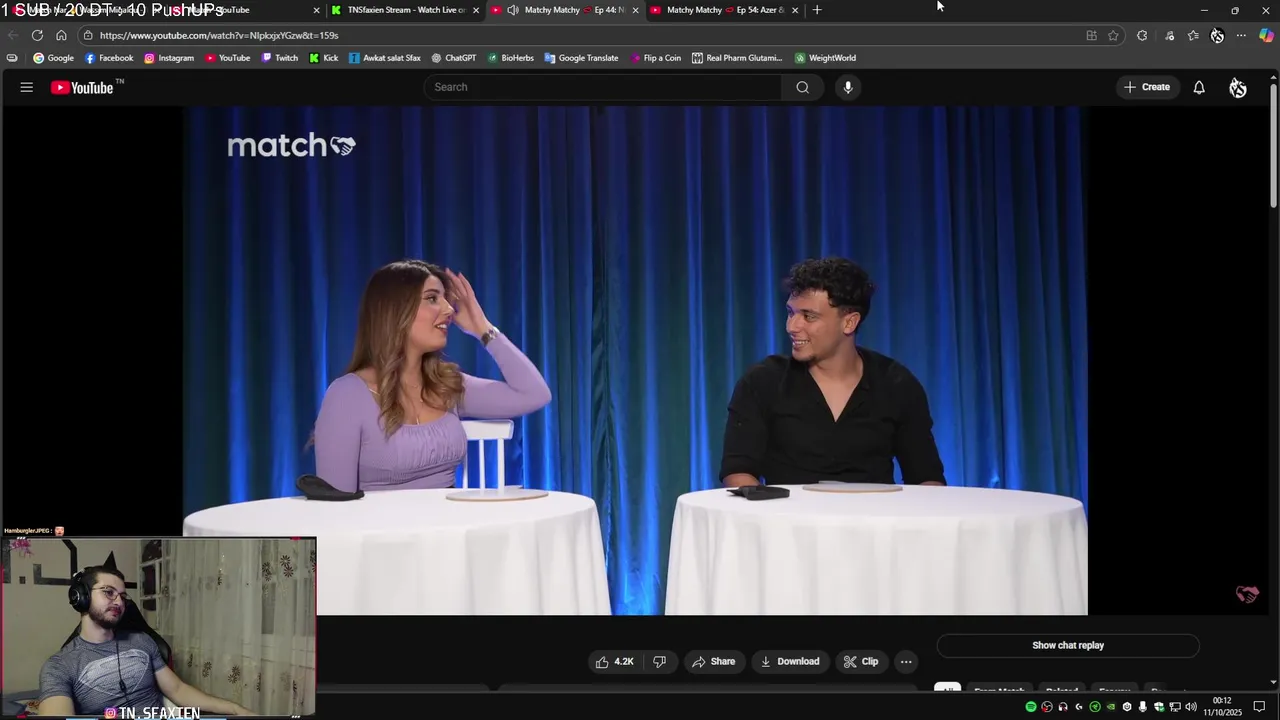Open the clock showing 00:12

pyautogui.click(x=1222, y=706)
